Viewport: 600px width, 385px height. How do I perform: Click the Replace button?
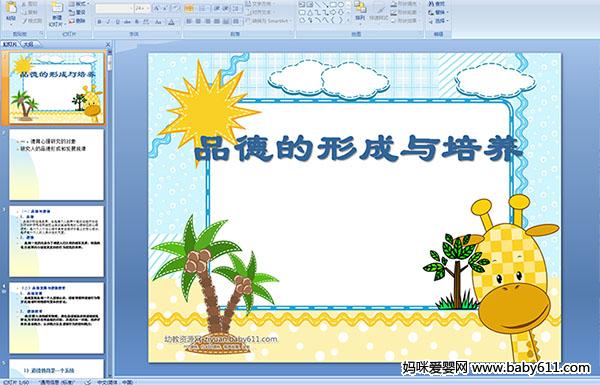tap(437, 12)
